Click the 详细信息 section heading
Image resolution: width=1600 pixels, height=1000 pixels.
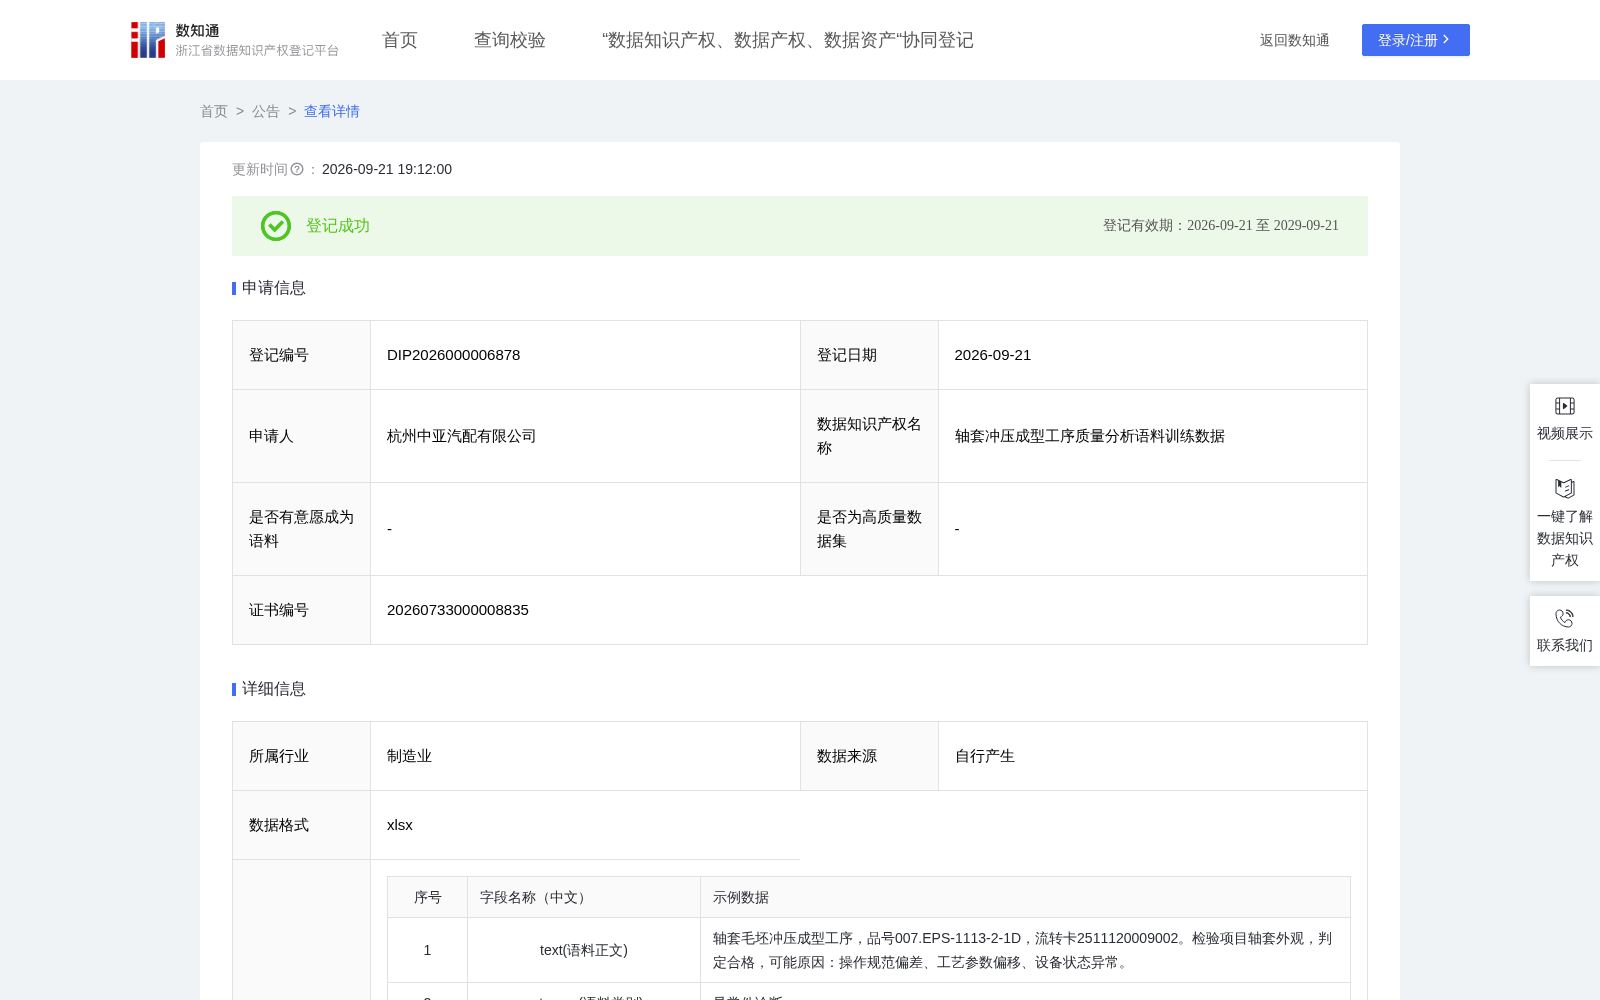[274, 689]
